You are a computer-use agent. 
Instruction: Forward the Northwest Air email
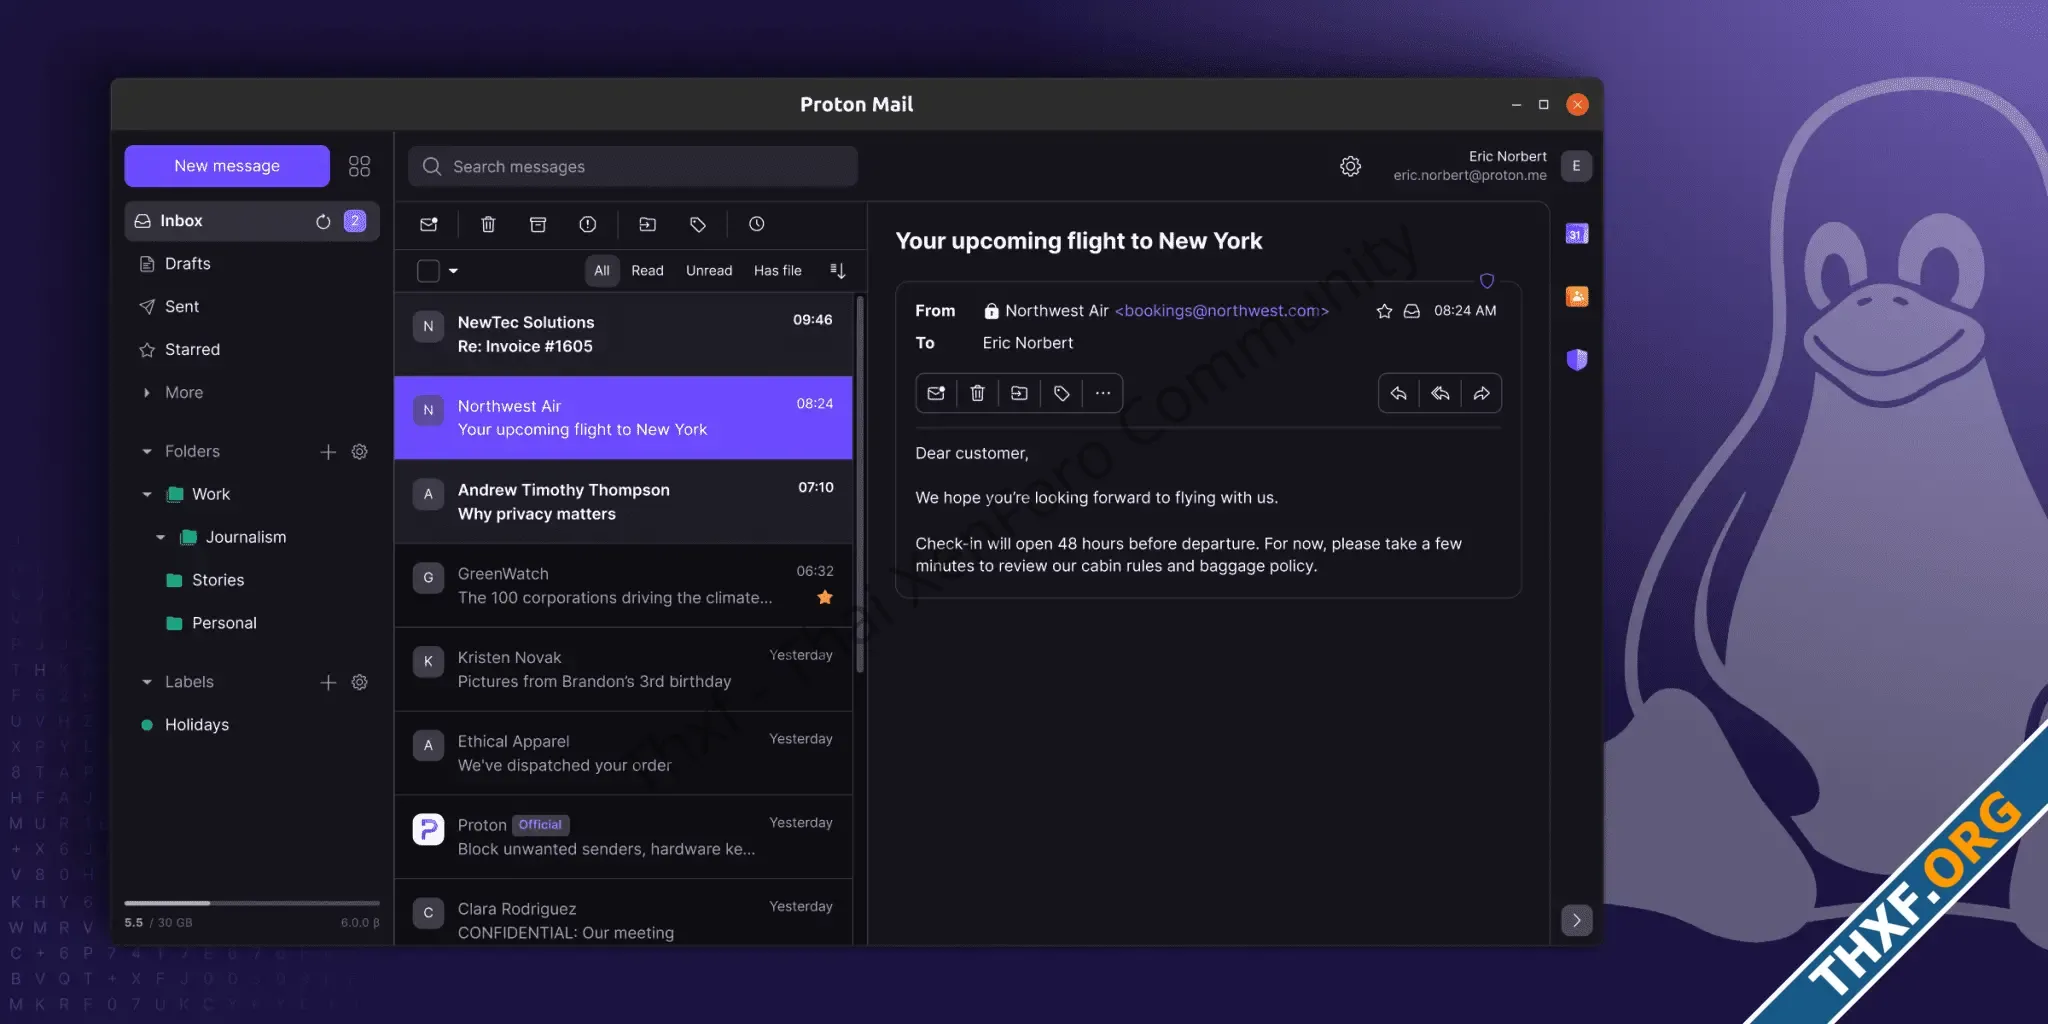(1481, 393)
